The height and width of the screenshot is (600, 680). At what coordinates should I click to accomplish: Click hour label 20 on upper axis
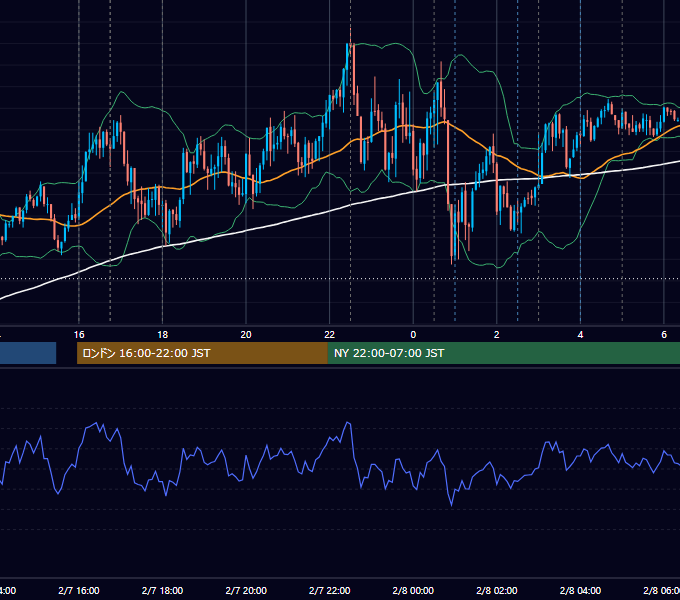(246, 335)
